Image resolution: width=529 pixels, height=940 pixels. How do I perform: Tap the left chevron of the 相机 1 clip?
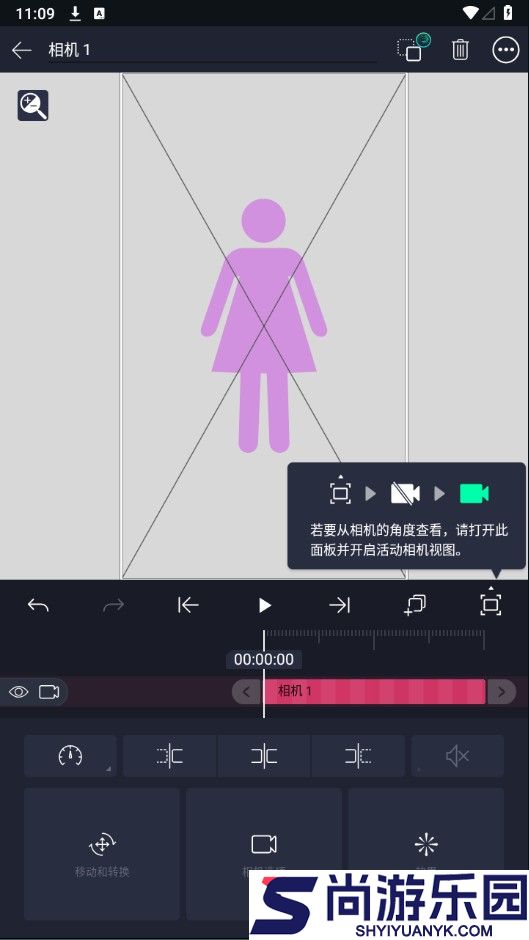246,692
